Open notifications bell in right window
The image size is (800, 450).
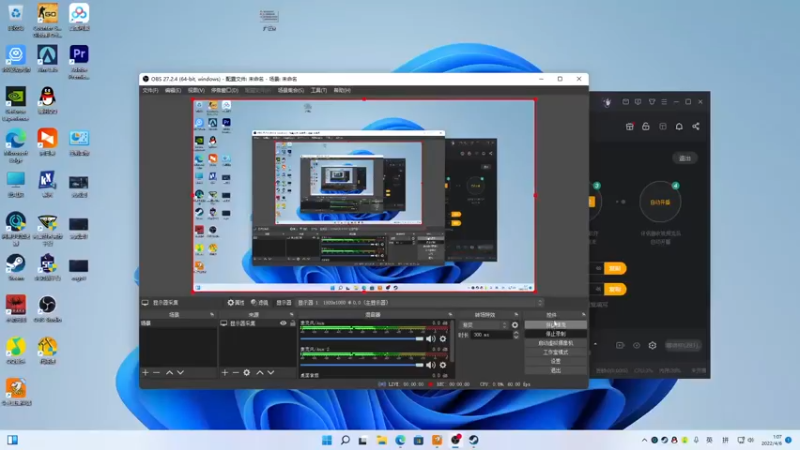(x=679, y=127)
